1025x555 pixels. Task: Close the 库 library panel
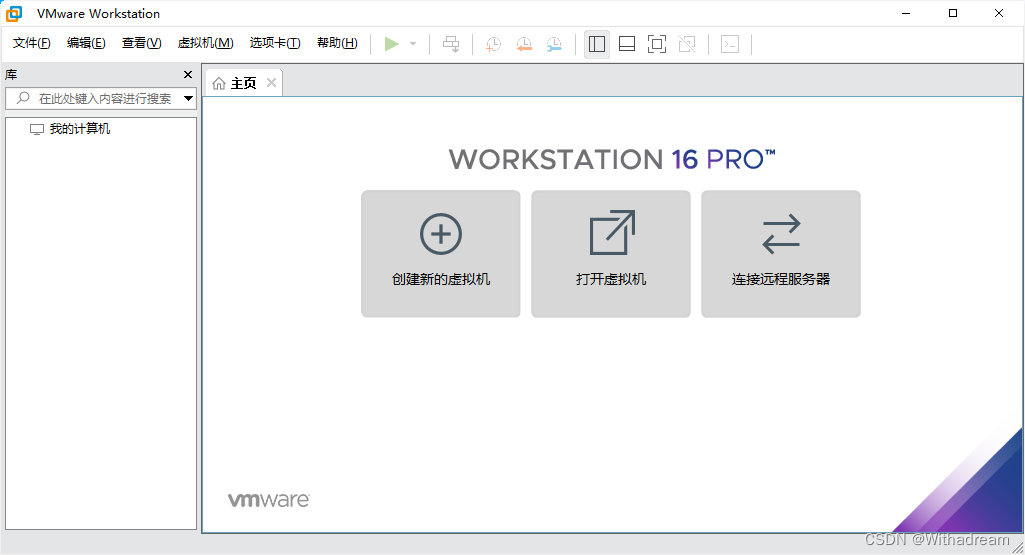[x=188, y=75]
